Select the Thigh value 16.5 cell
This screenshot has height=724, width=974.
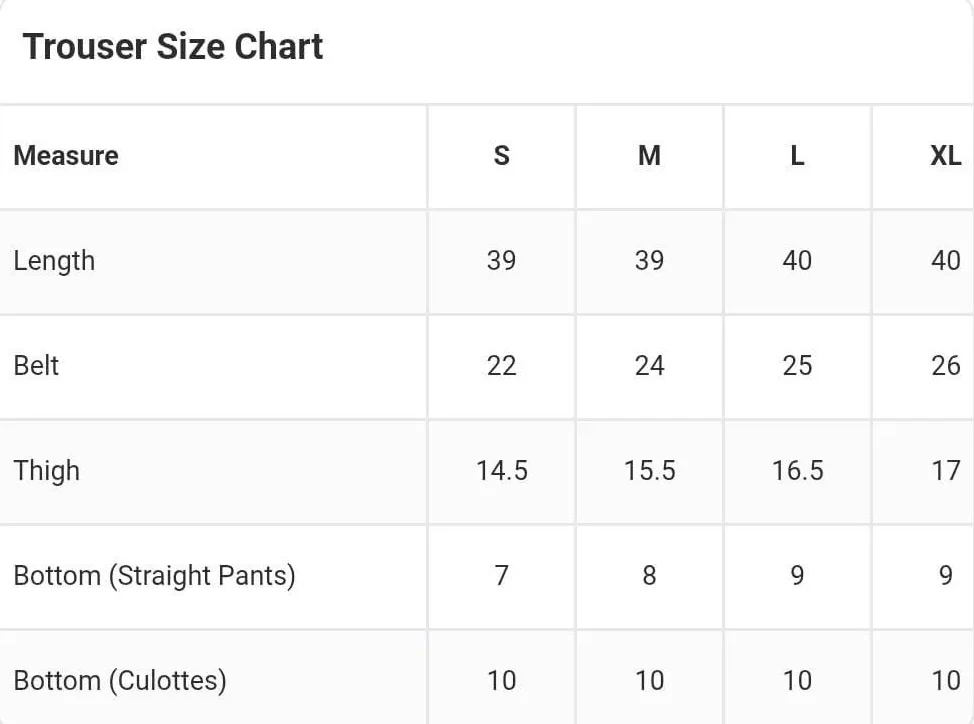coord(797,471)
